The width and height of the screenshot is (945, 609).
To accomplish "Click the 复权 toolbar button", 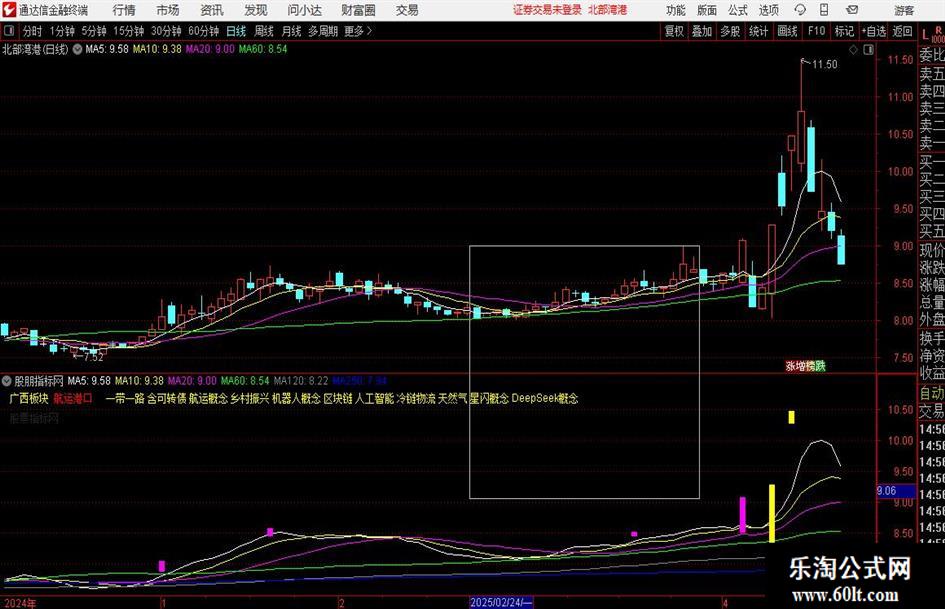I will [674, 31].
